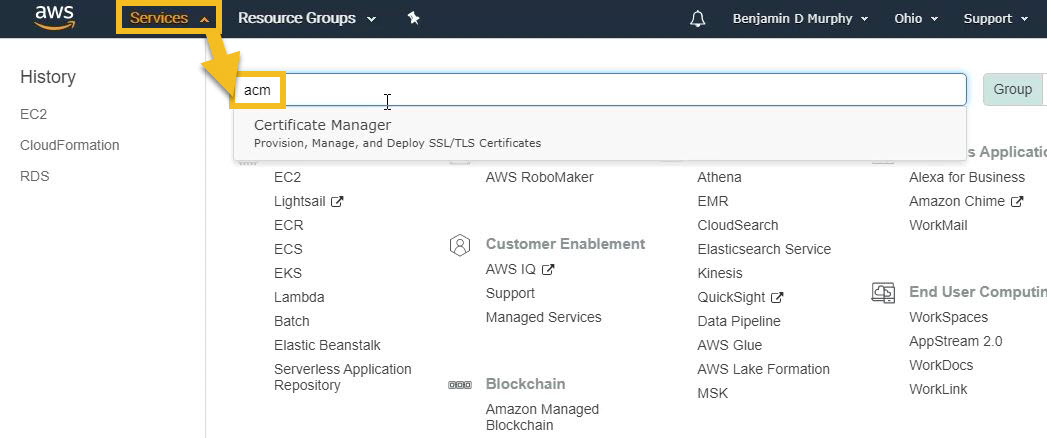Open the EMR service

coord(712,201)
